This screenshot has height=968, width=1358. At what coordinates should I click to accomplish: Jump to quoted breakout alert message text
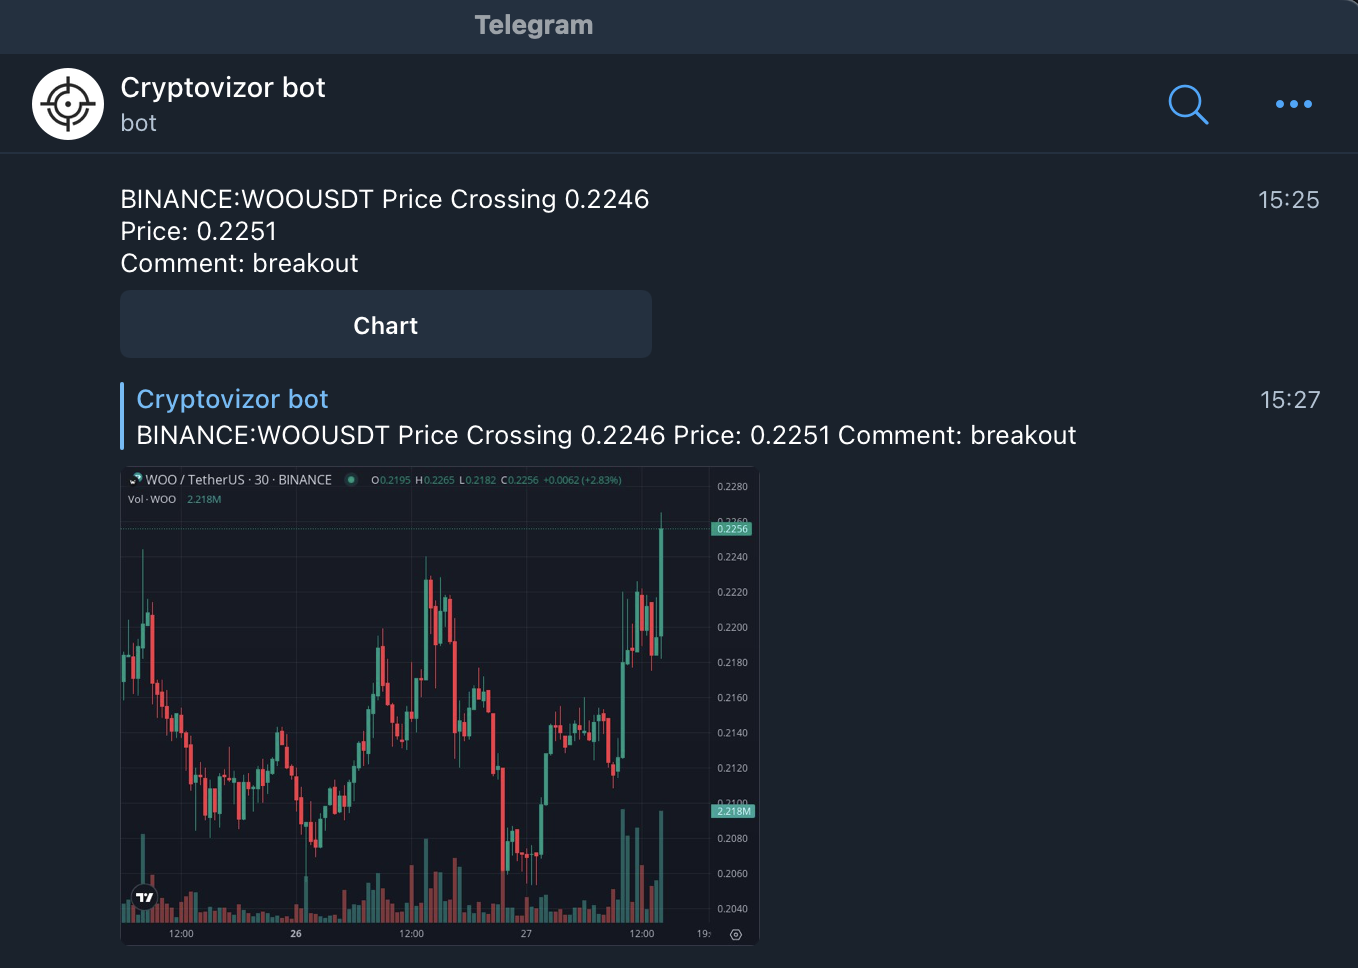(606, 436)
